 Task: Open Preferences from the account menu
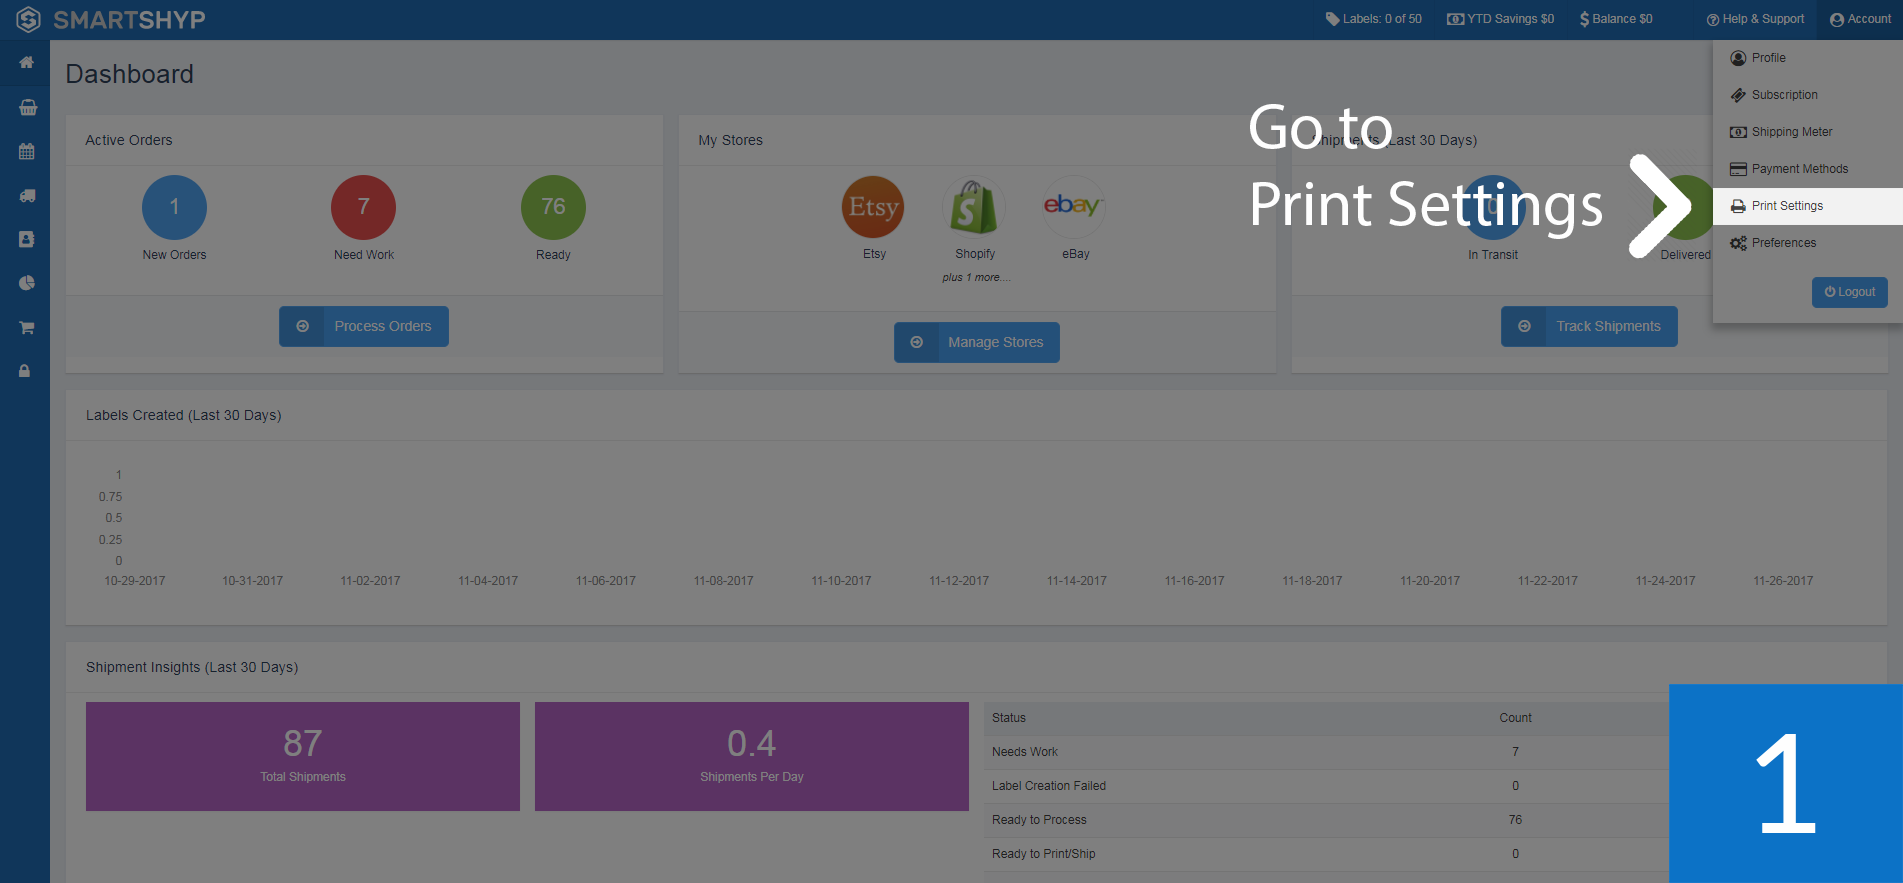pos(1807,243)
